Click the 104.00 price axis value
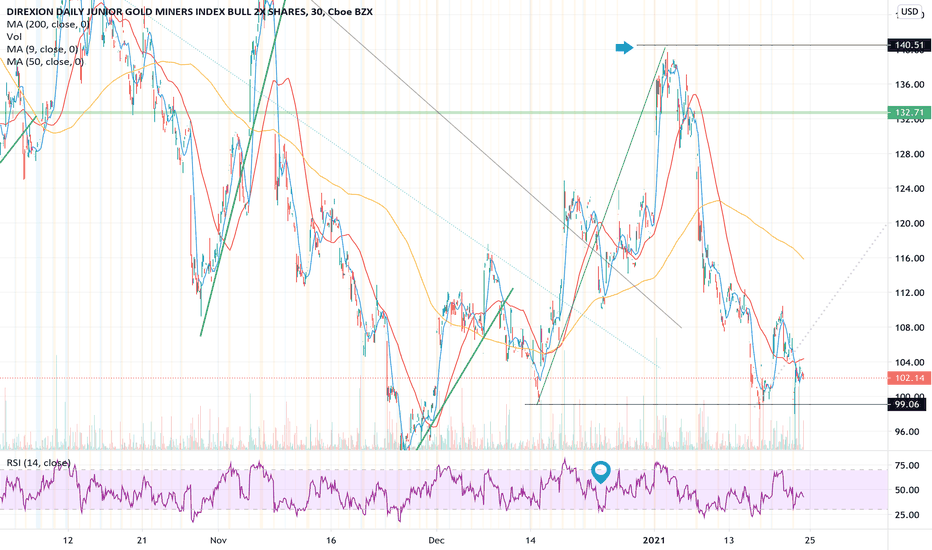 click(x=909, y=362)
